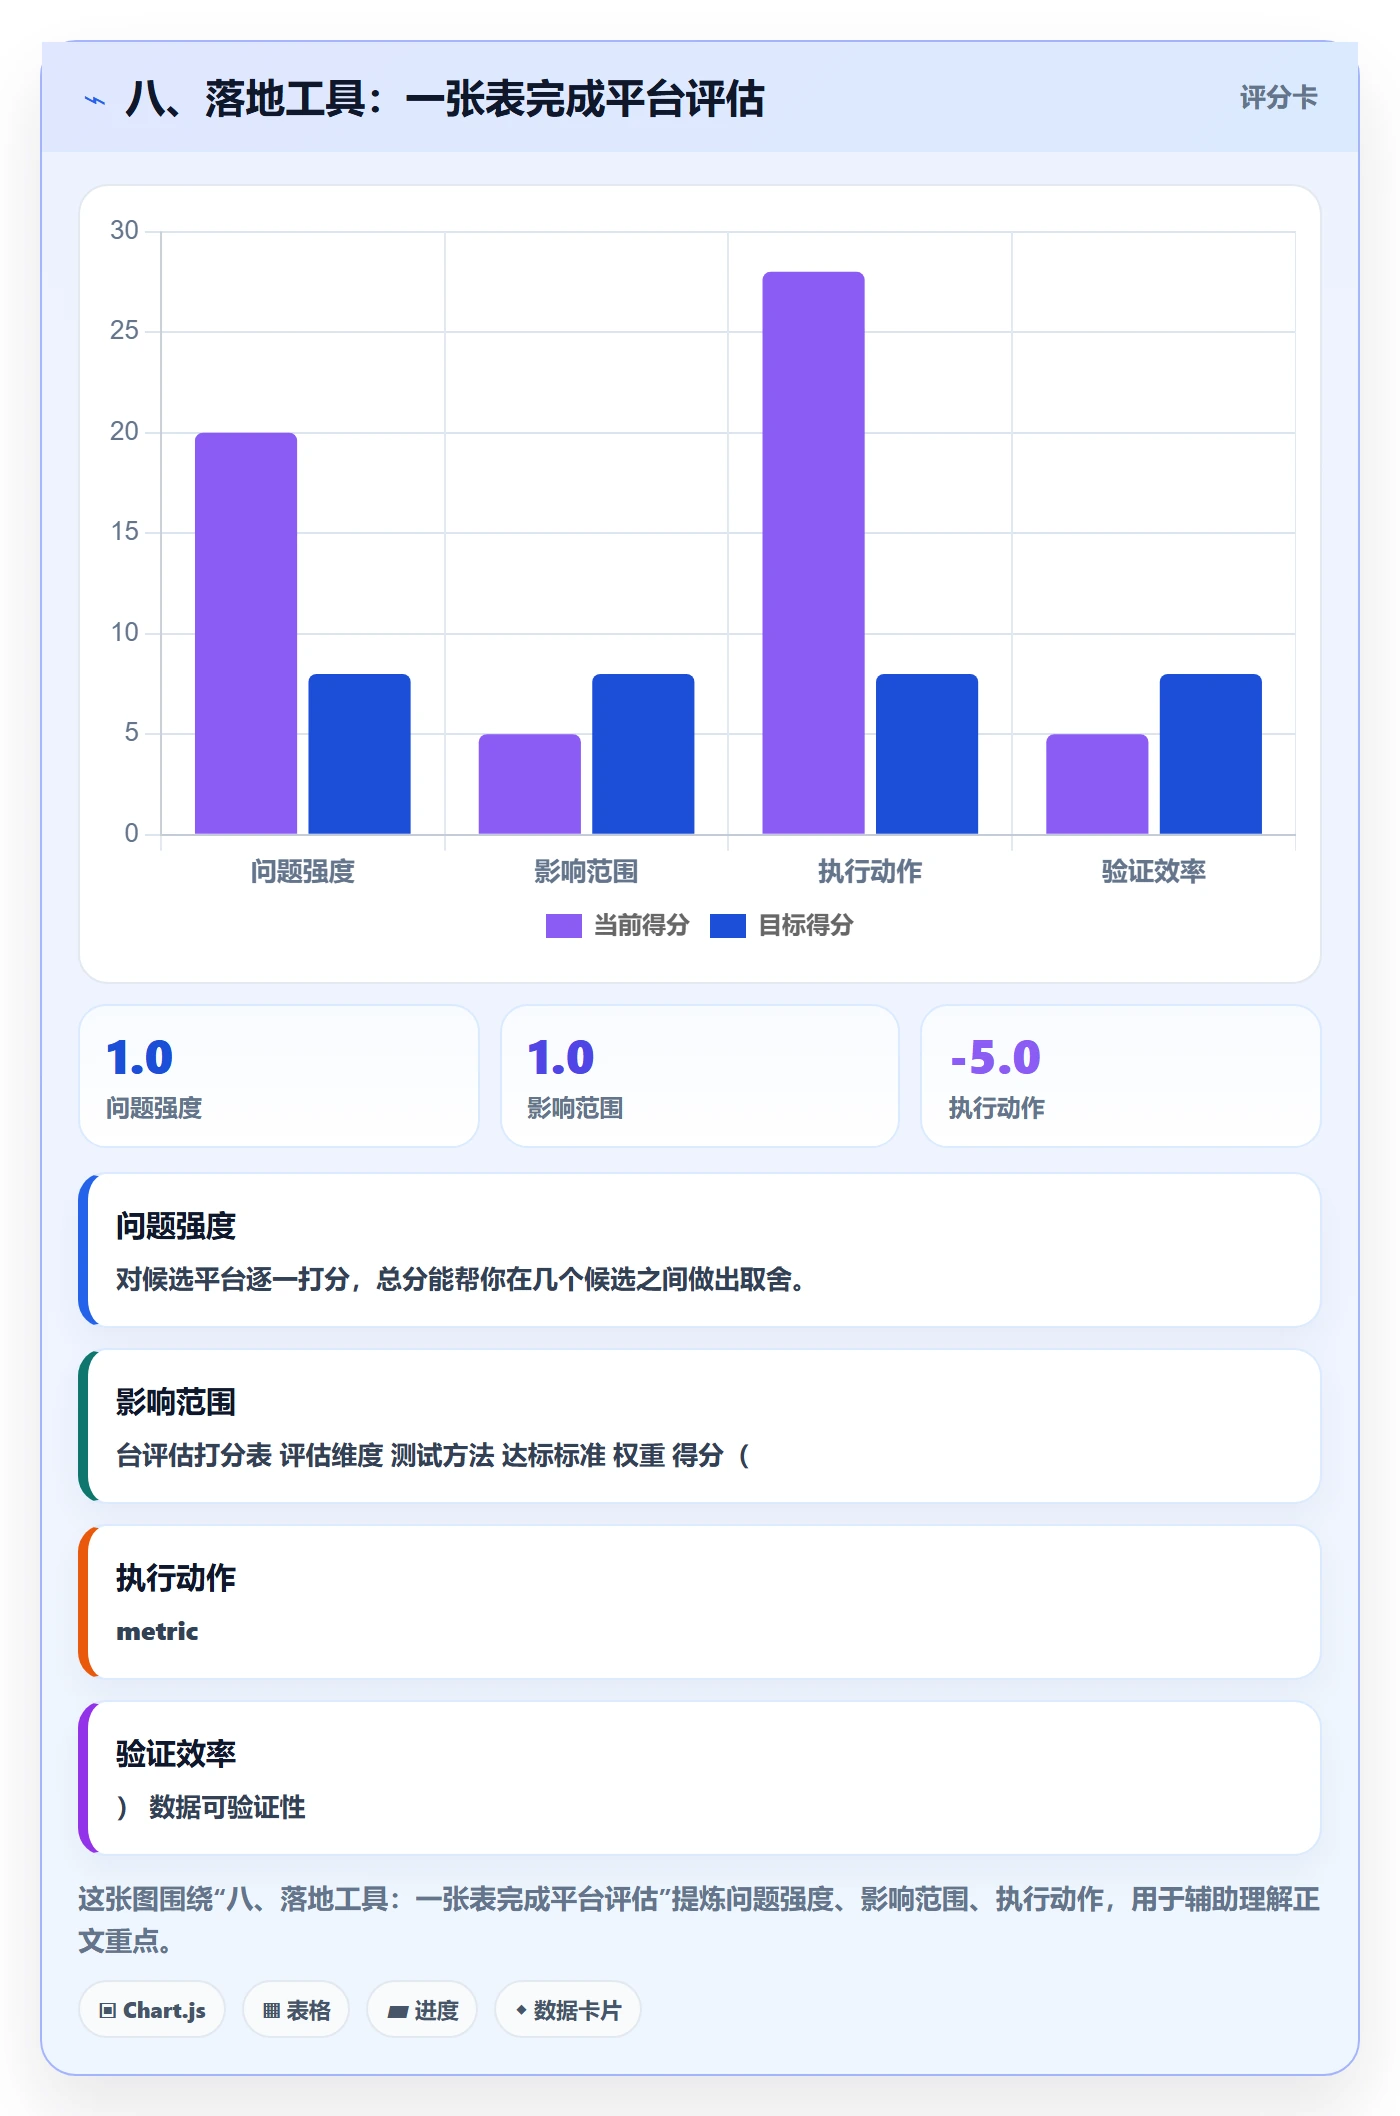Click the 影响范围 x-axis label
Viewport: 1400px width, 2116px height.
(586, 872)
